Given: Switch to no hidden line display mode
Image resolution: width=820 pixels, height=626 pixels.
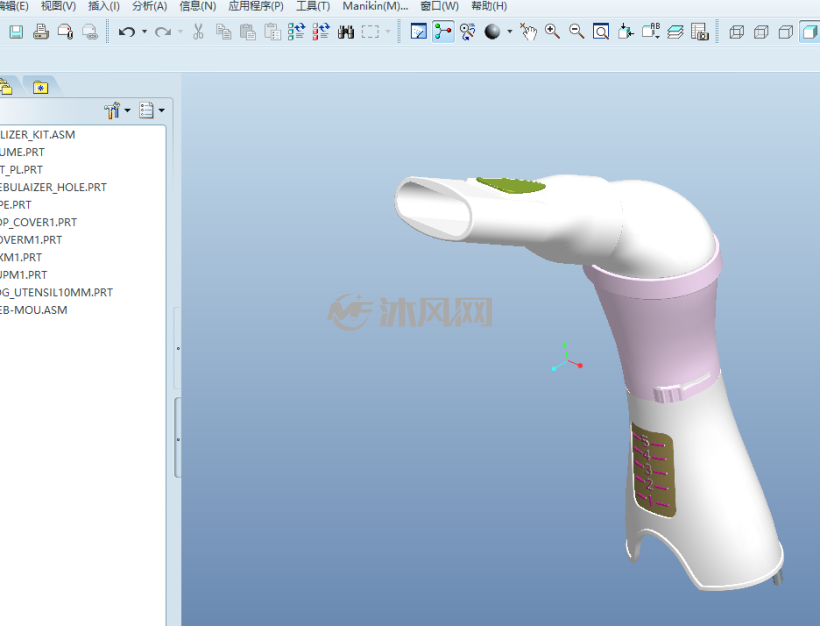Looking at the screenshot, I should [785, 32].
